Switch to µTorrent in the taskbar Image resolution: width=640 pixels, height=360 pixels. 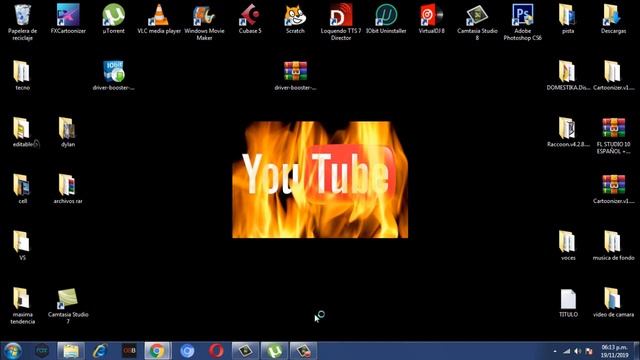click(274, 351)
